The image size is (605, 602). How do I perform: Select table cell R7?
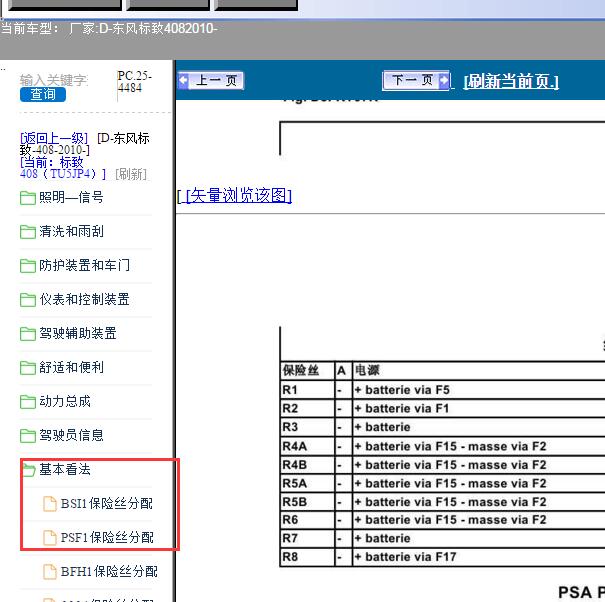[x=308, y=538]
